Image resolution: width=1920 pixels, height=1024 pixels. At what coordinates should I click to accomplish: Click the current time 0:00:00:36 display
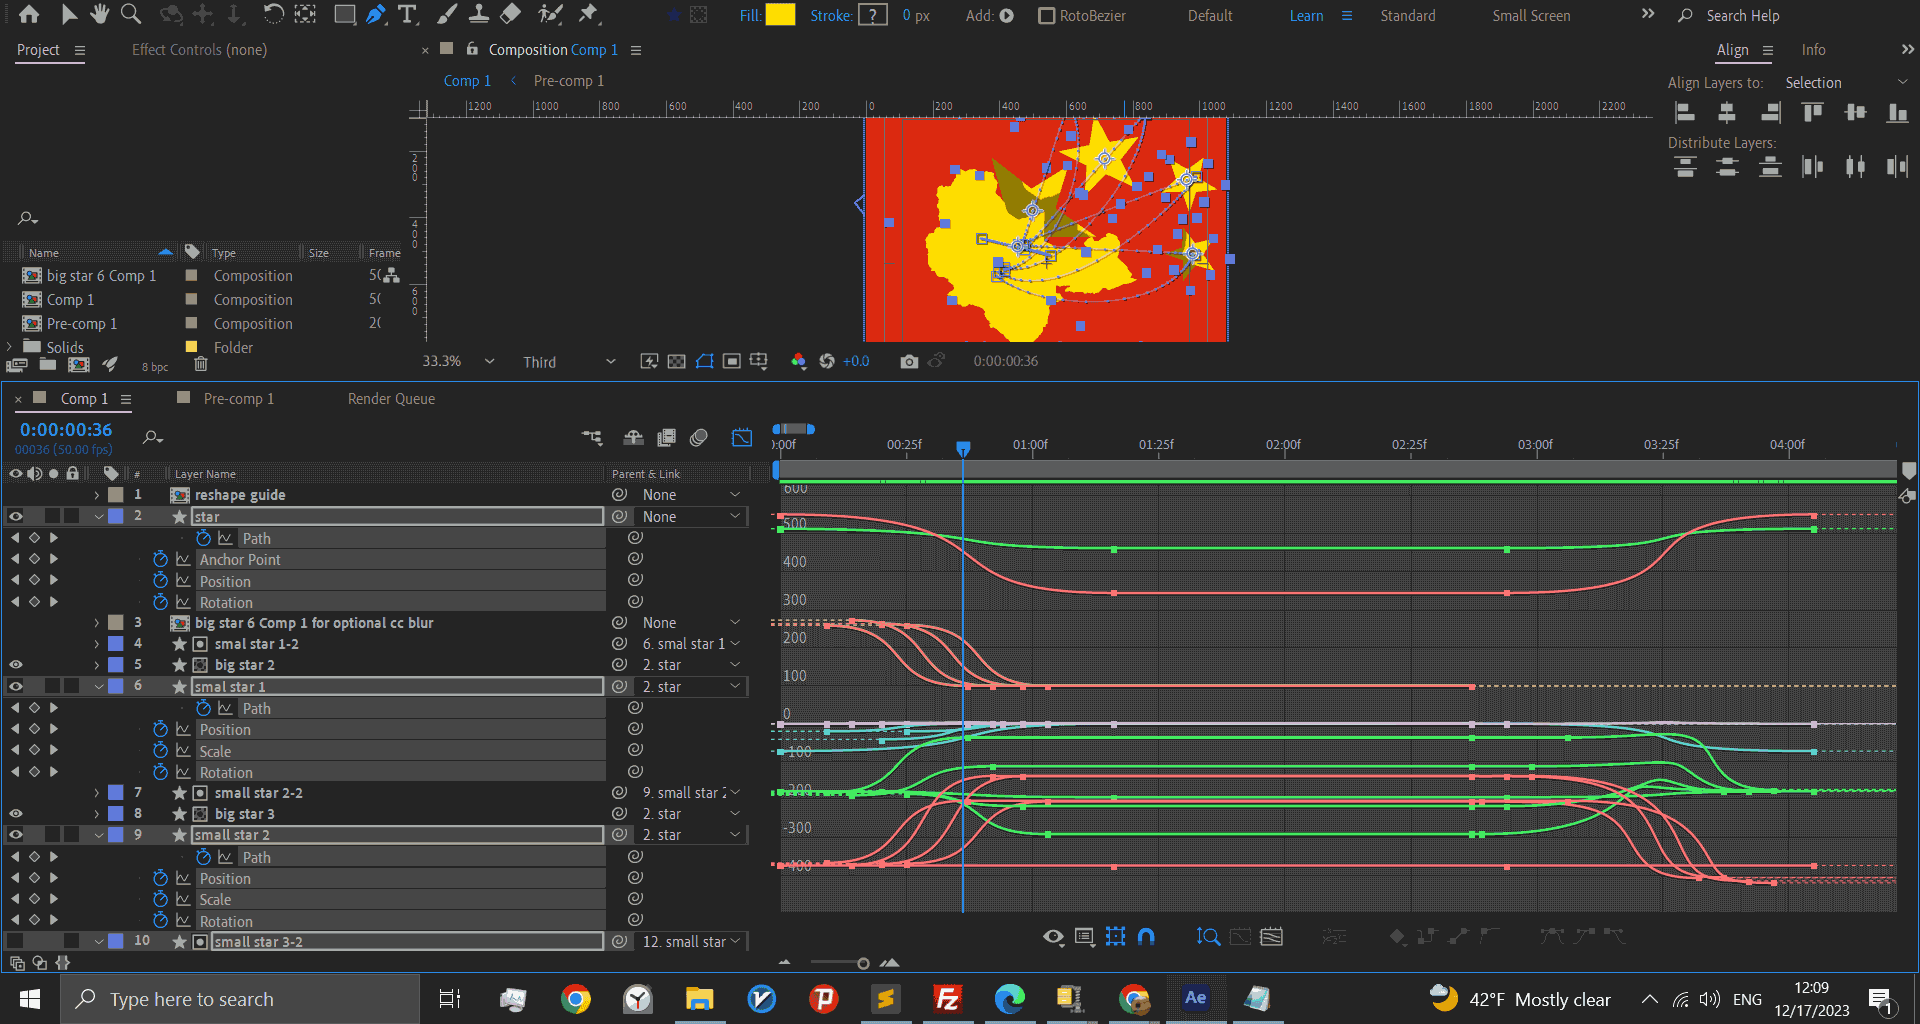point(66,430)
